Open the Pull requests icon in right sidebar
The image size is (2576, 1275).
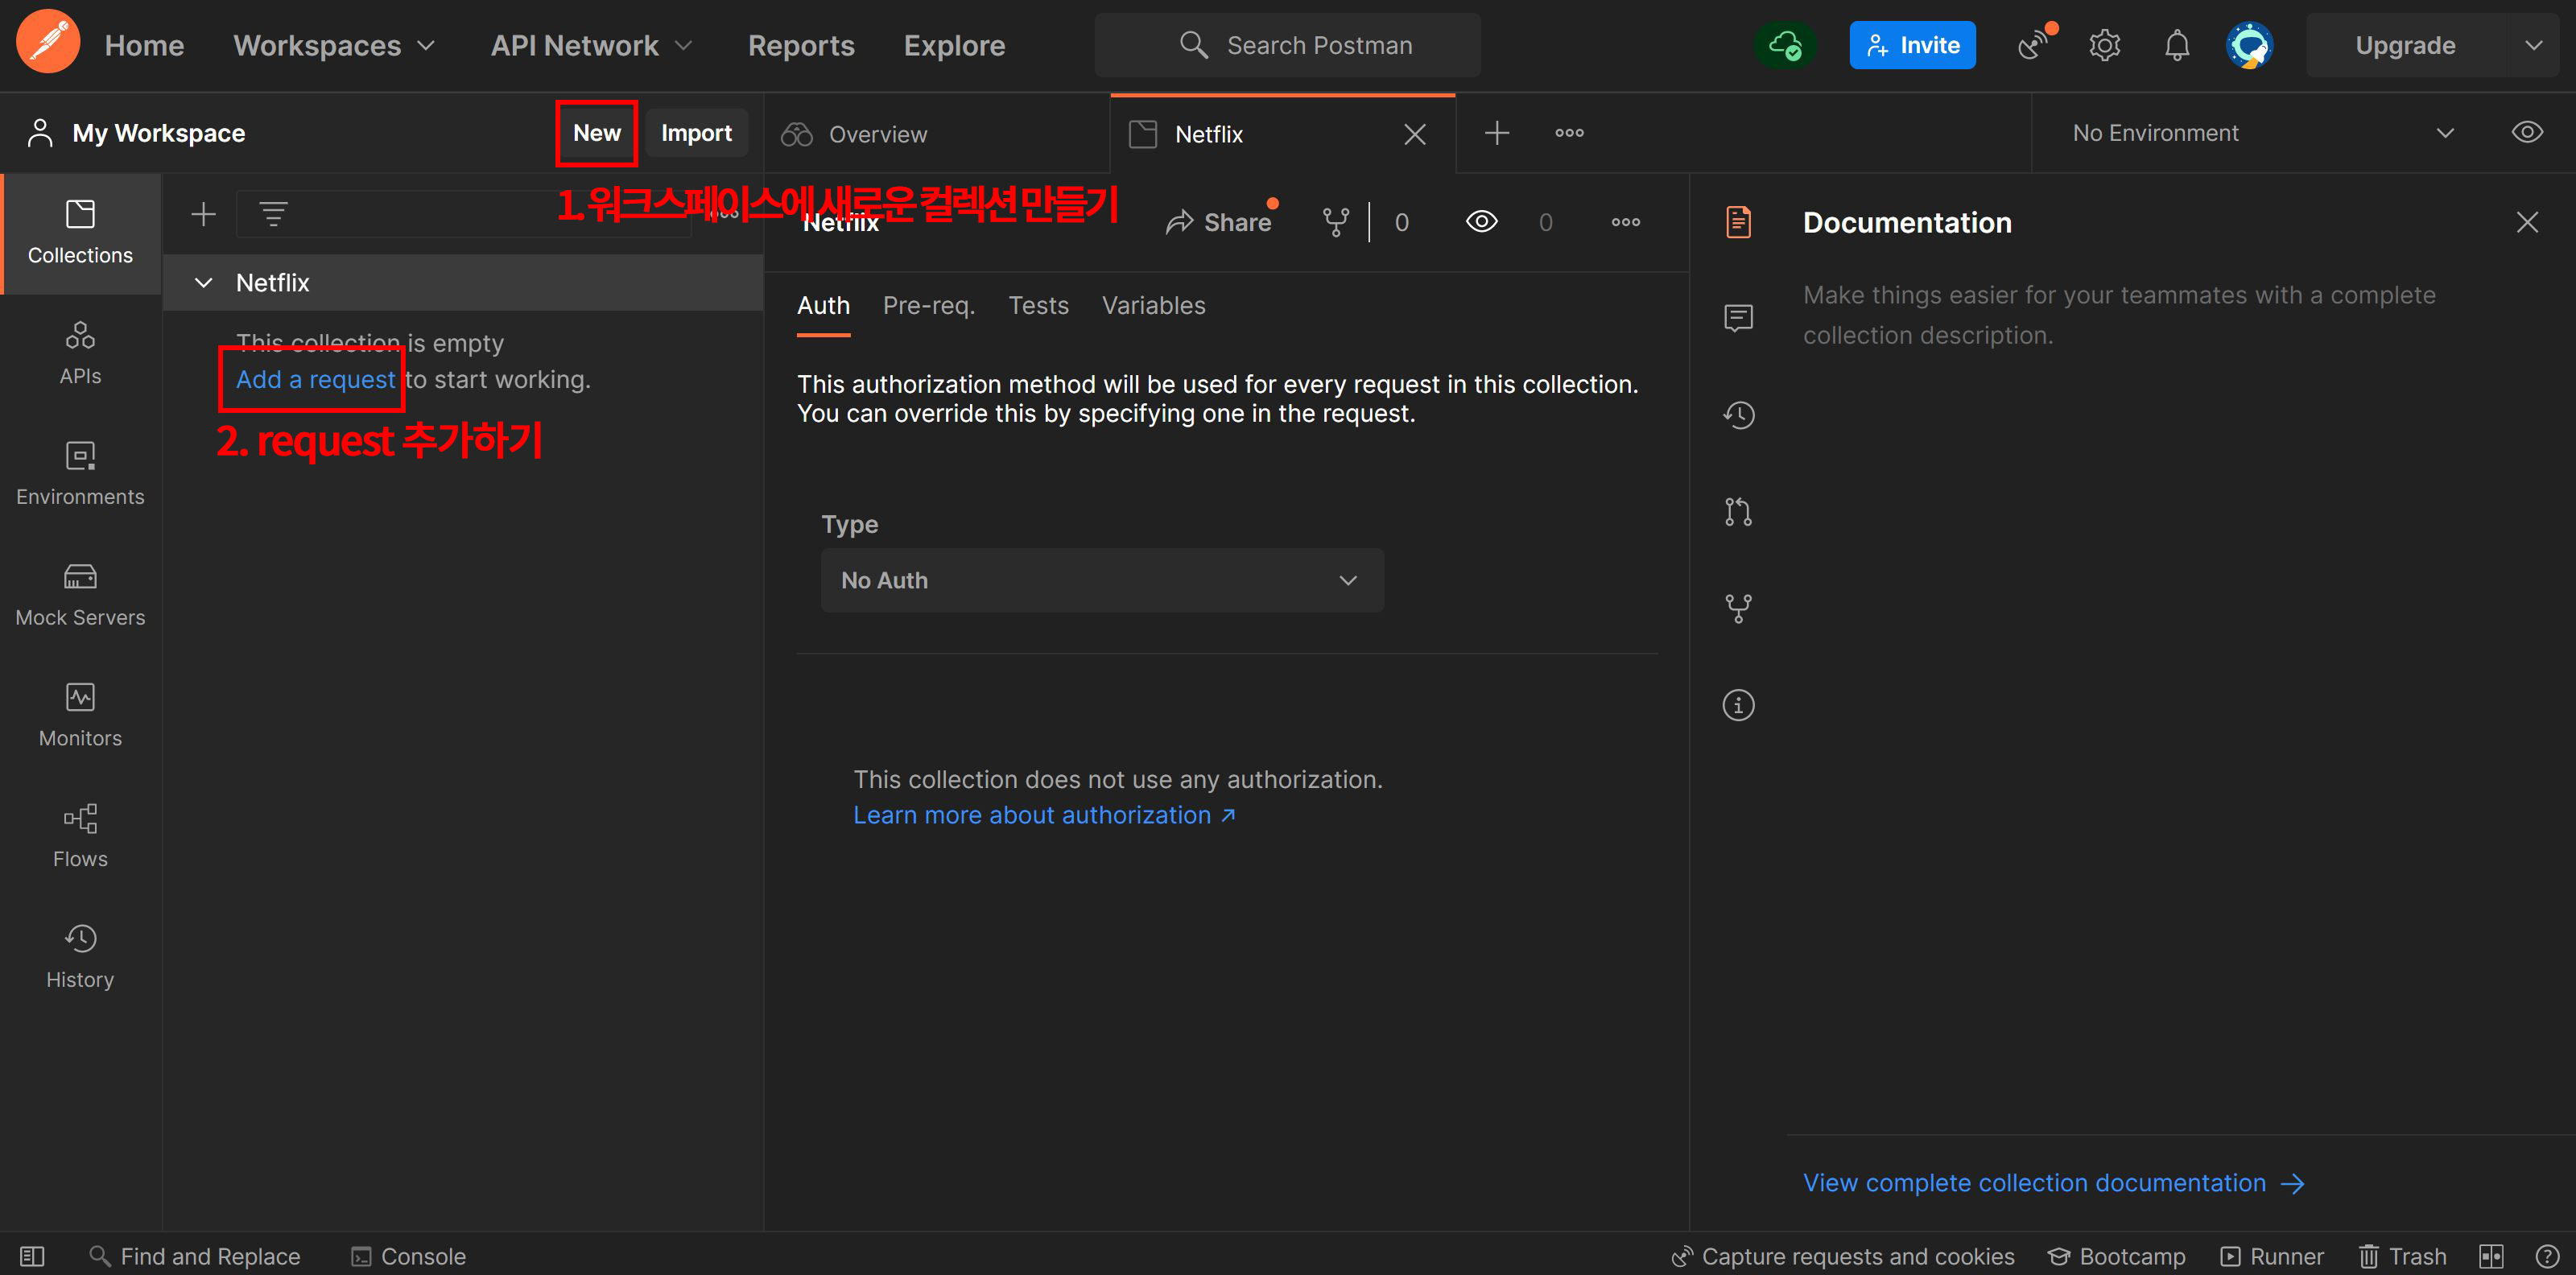1738,512
